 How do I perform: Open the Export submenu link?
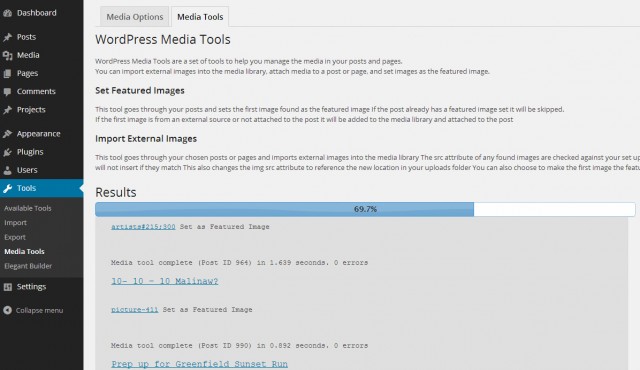15,237
